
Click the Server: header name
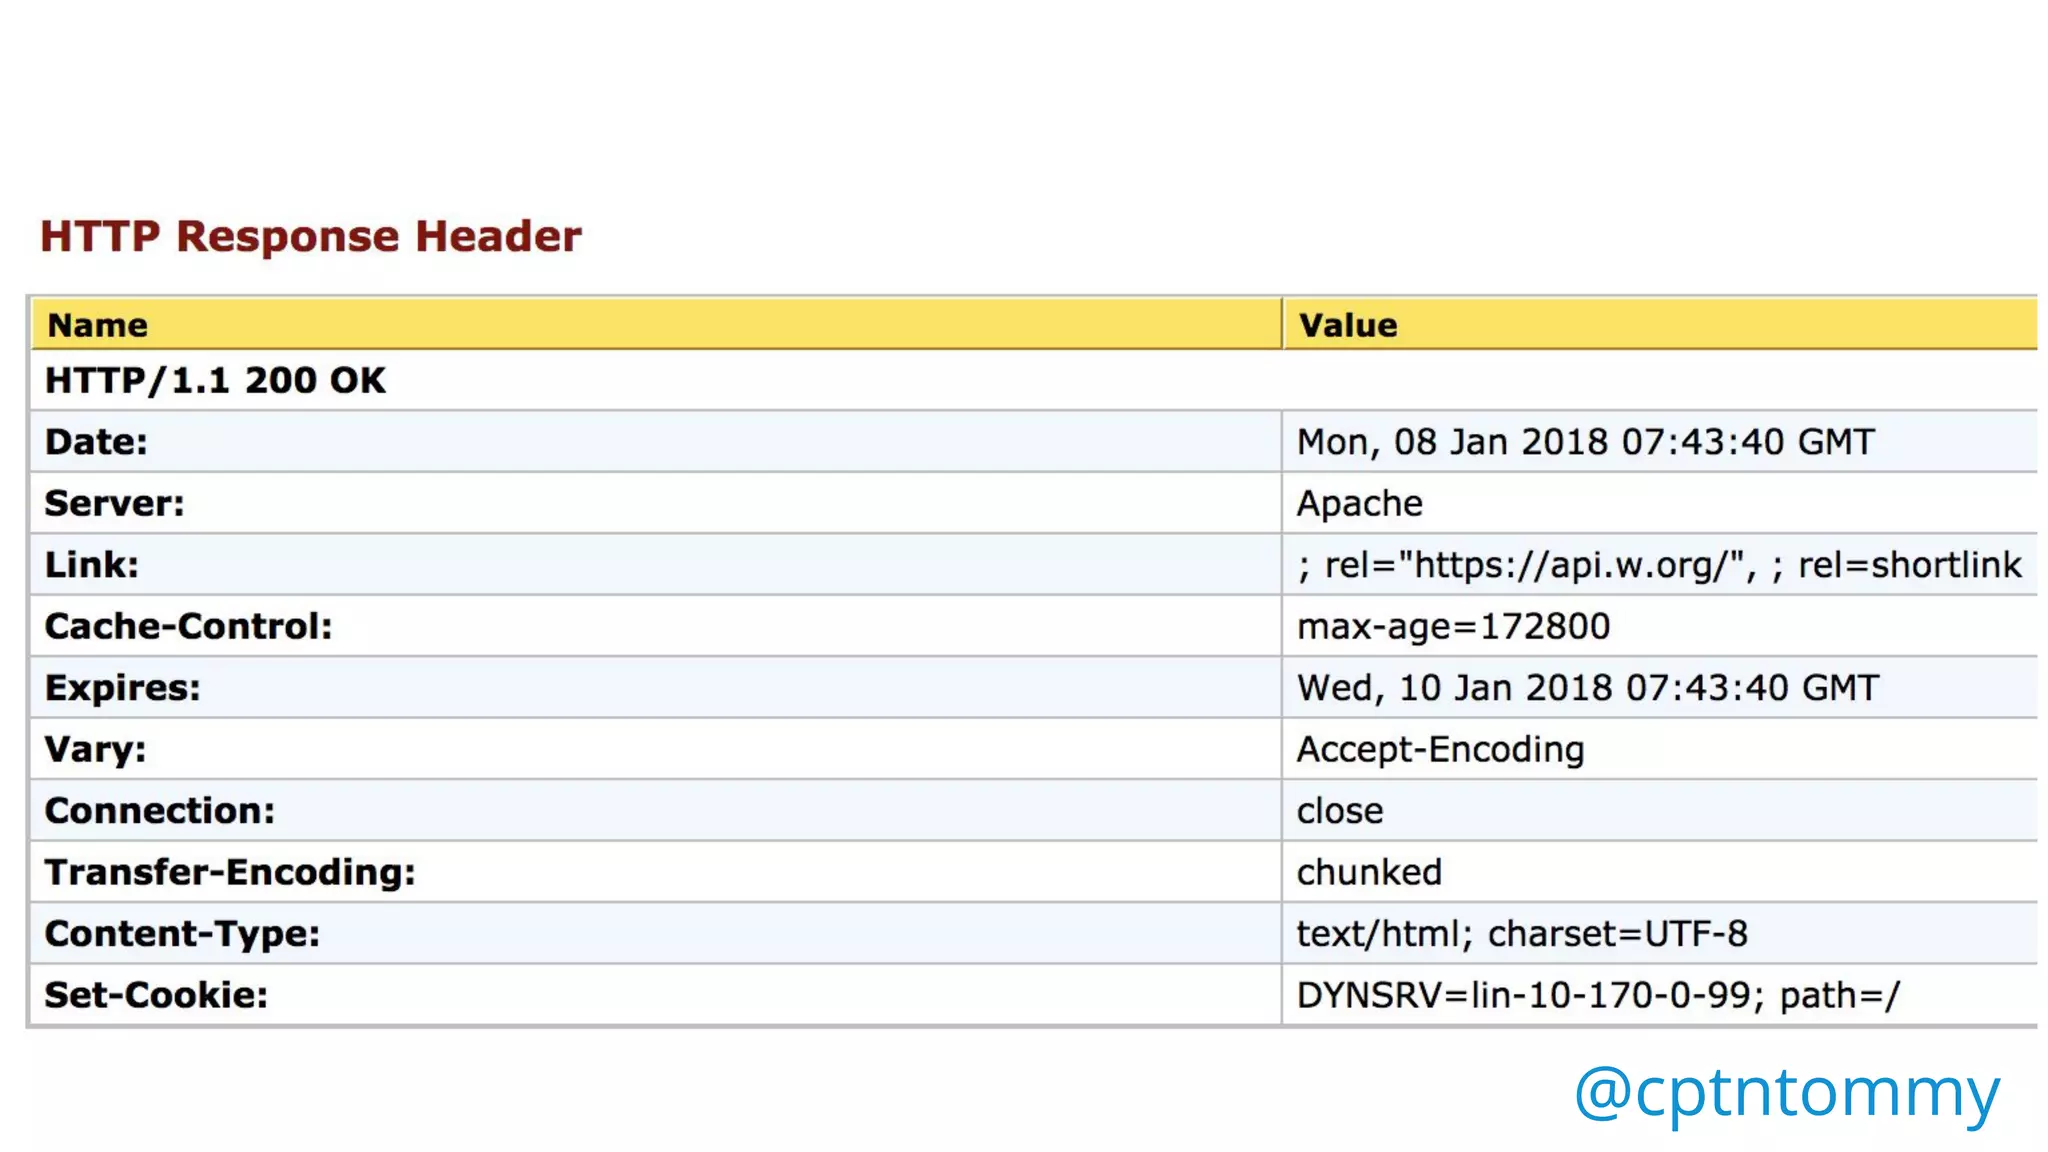pyautogui.click(x=114, y=503)
